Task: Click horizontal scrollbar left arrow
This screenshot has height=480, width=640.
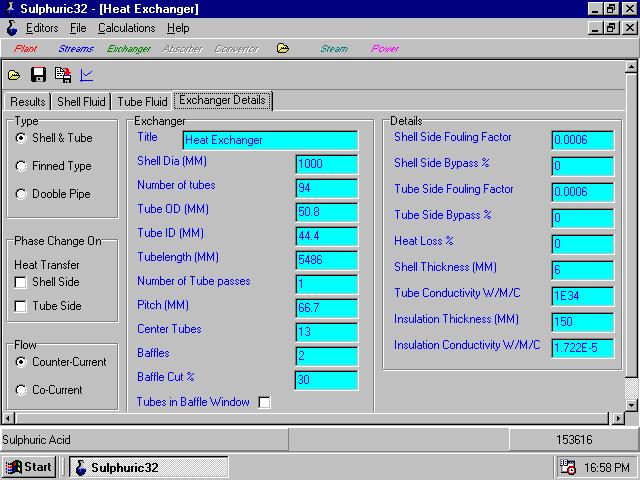Action: (x=9, y=418)
